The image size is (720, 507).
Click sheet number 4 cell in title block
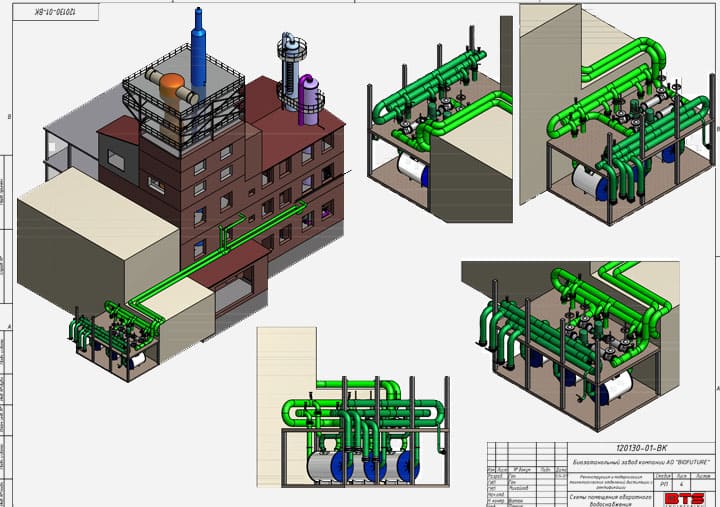(681, 484)
